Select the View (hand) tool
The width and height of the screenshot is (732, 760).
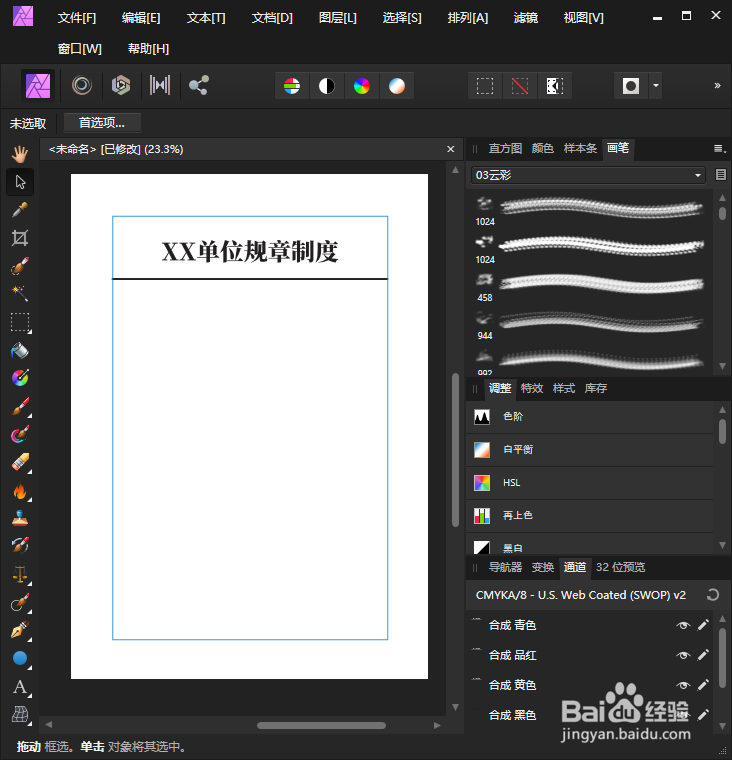click(x=20, y=155)
